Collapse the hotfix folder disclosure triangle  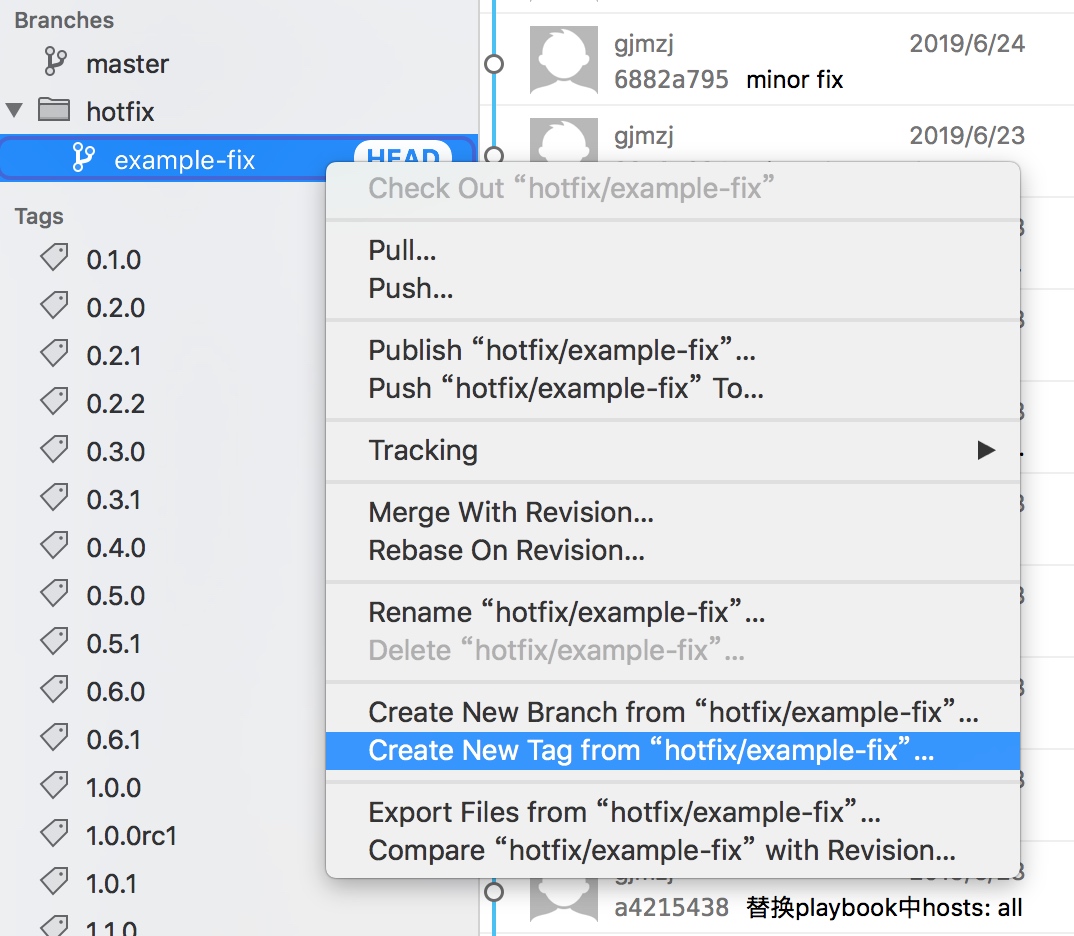point(14,110)
